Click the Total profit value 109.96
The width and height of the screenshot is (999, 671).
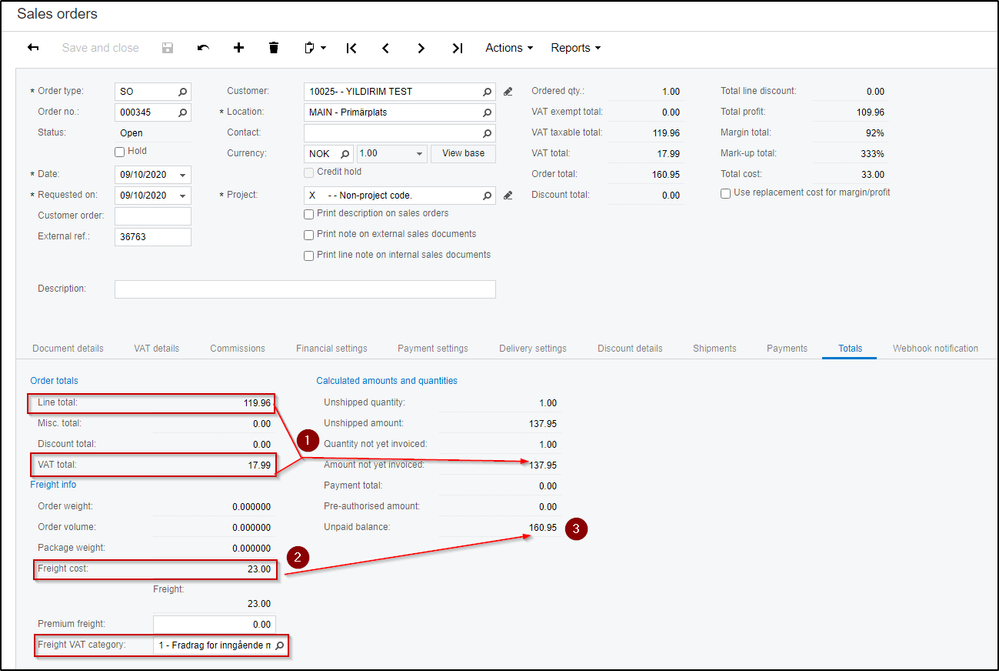tap(870, 113)
